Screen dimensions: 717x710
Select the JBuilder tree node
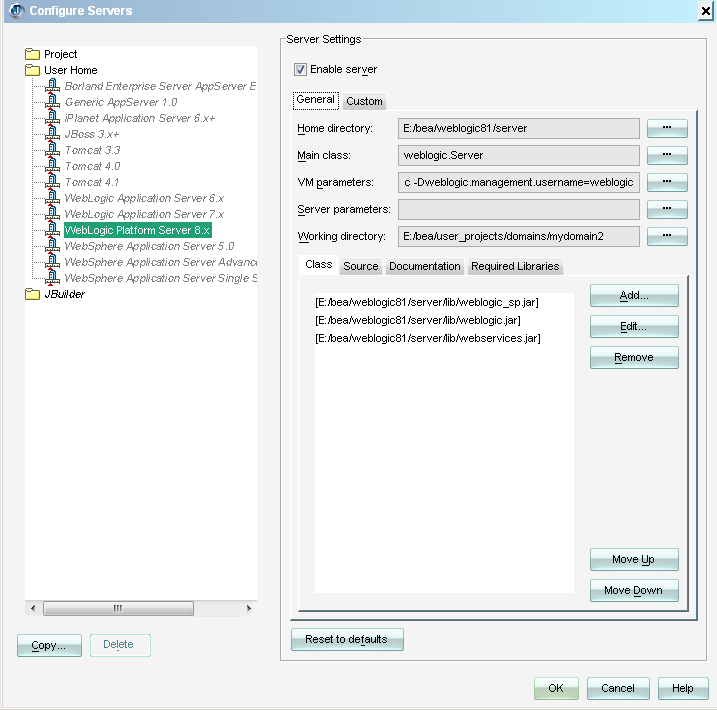click(x=64, y=294)
